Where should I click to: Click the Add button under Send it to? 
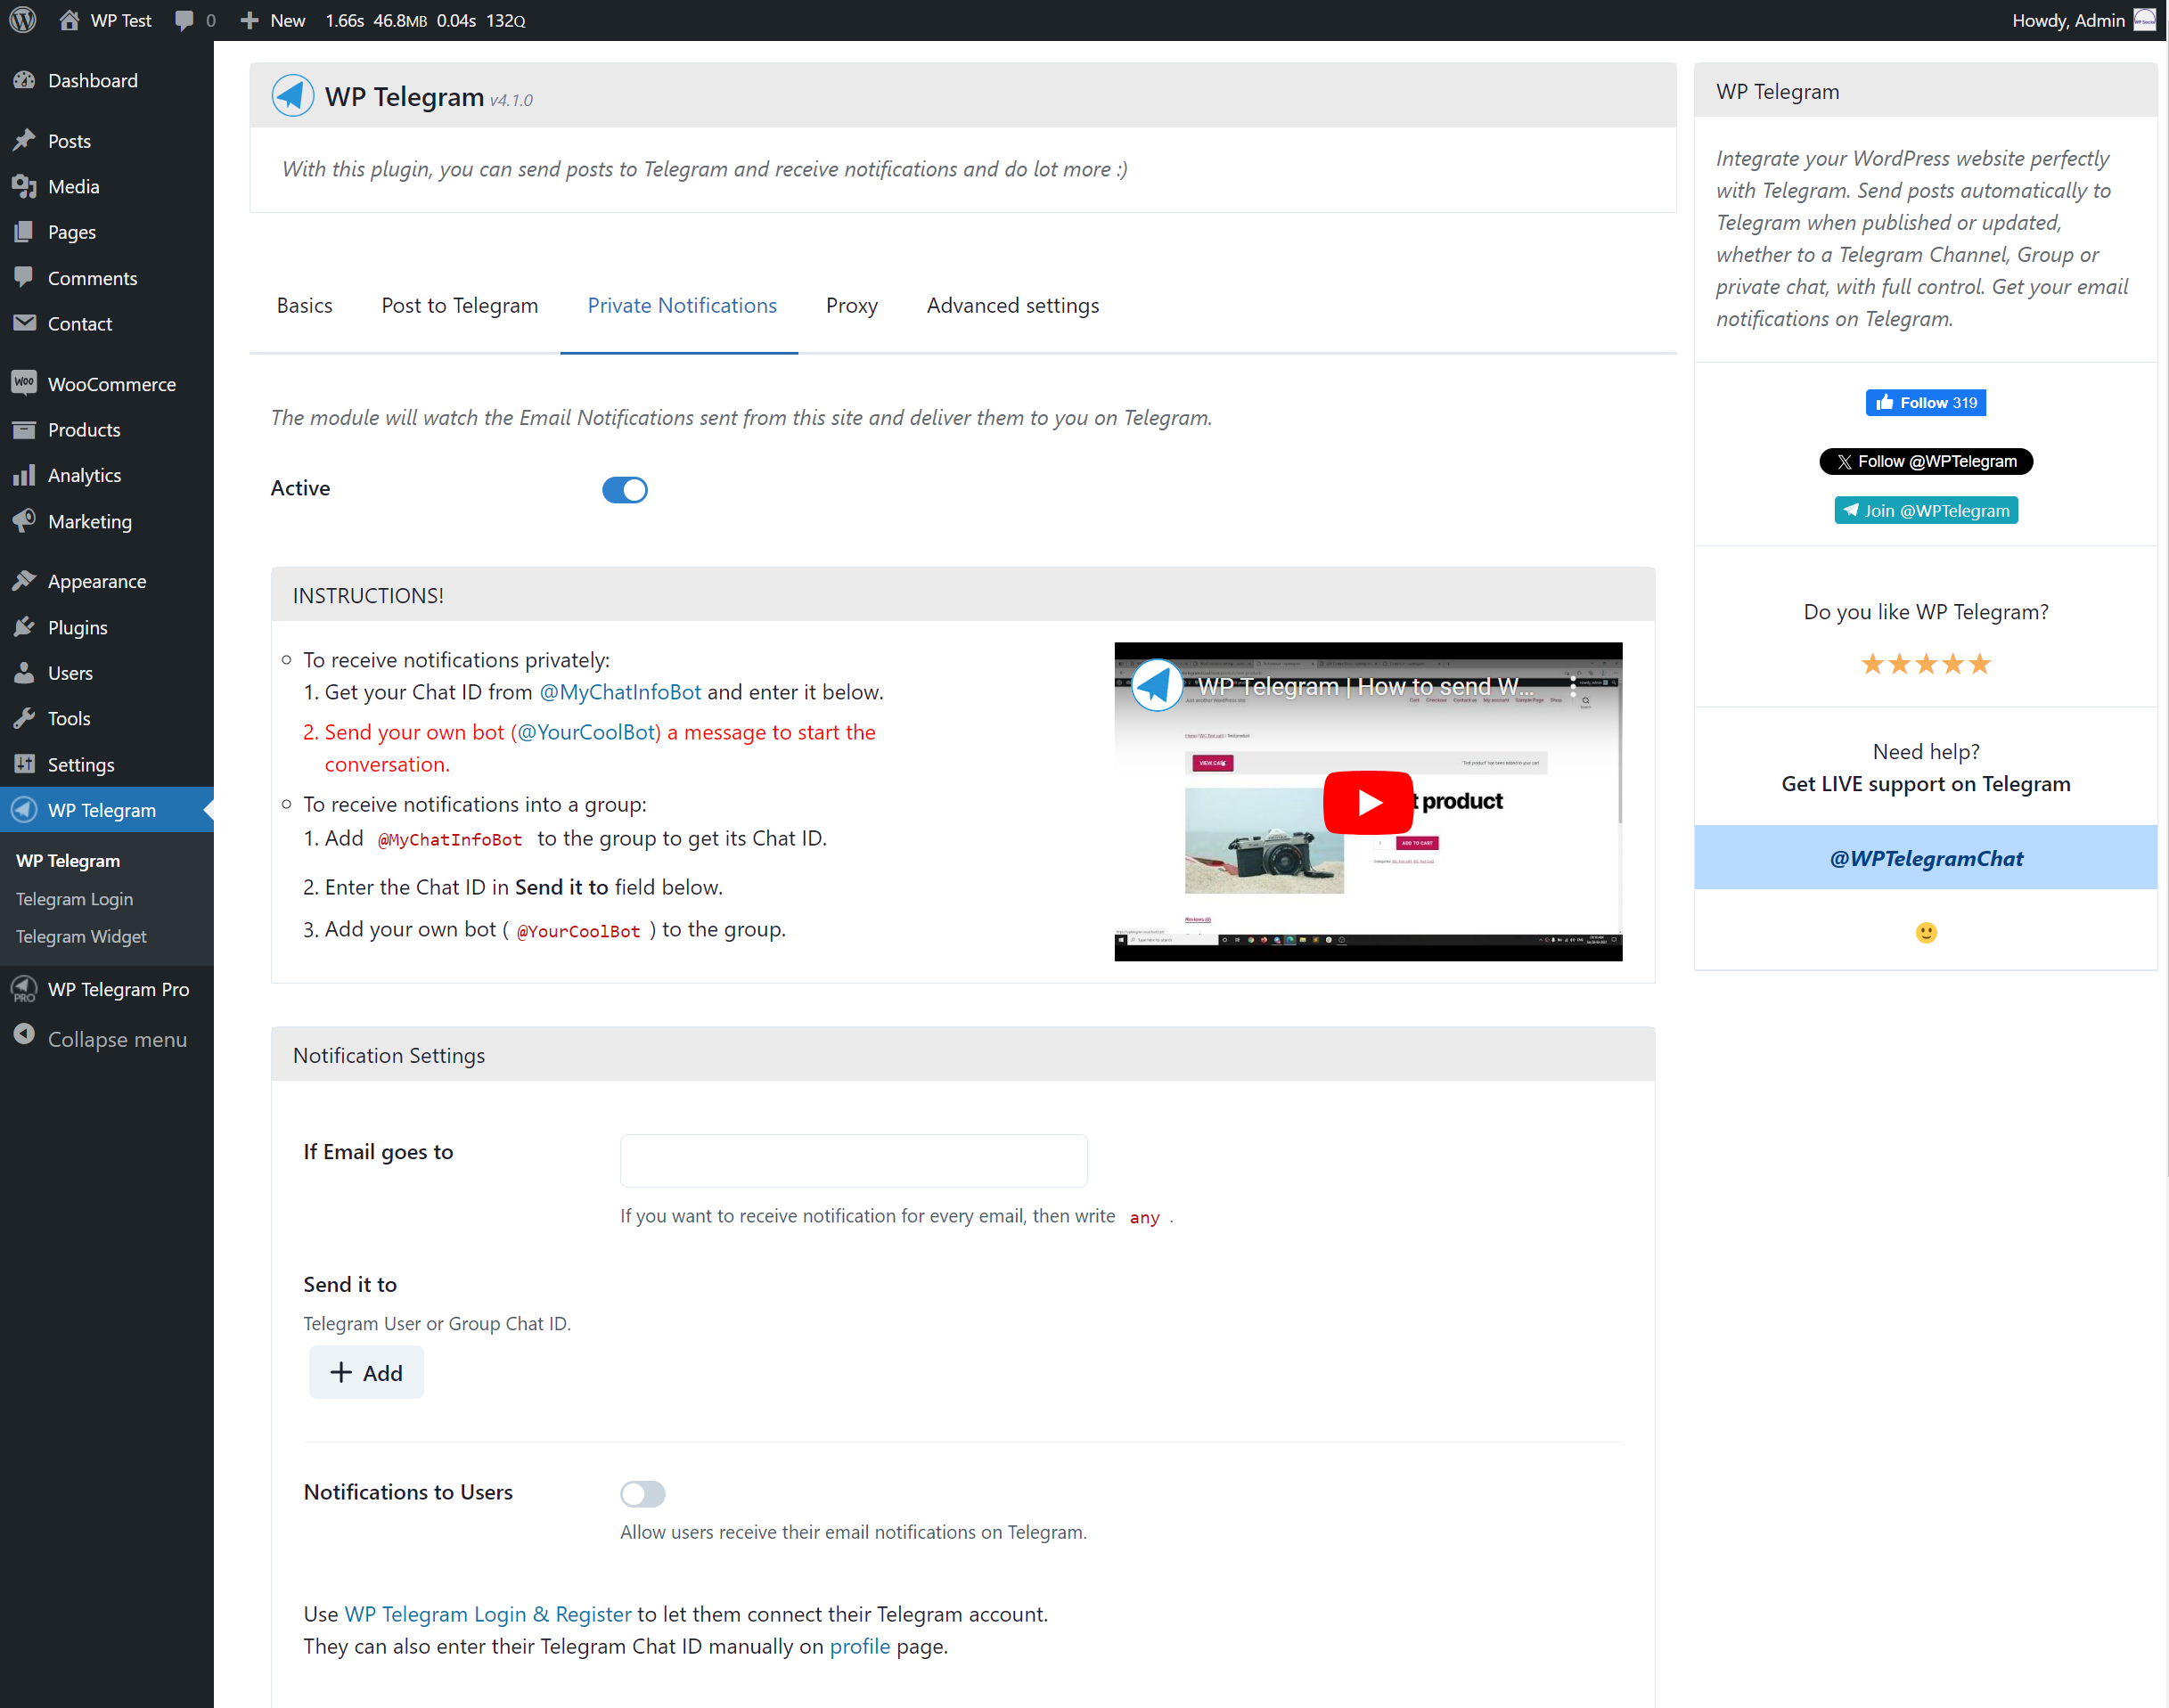point(368,1372)
